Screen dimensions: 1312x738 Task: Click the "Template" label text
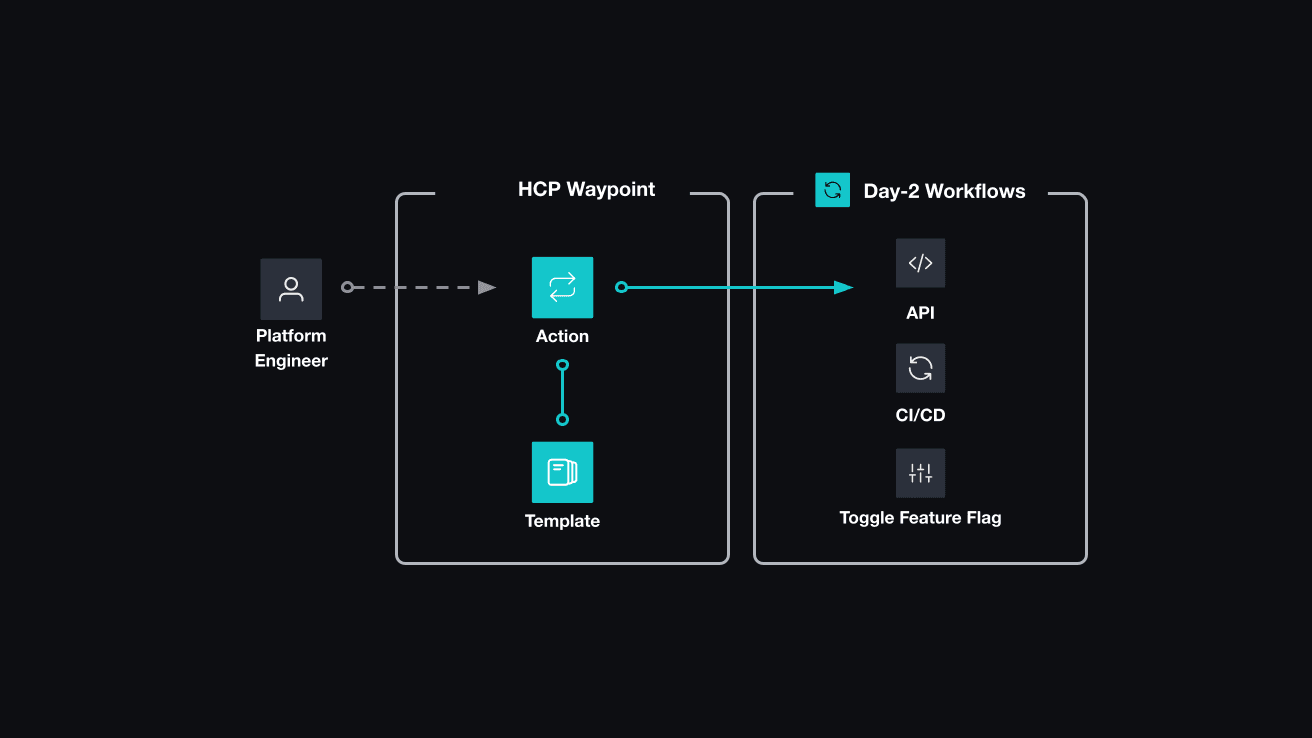(x=562, y=521)
